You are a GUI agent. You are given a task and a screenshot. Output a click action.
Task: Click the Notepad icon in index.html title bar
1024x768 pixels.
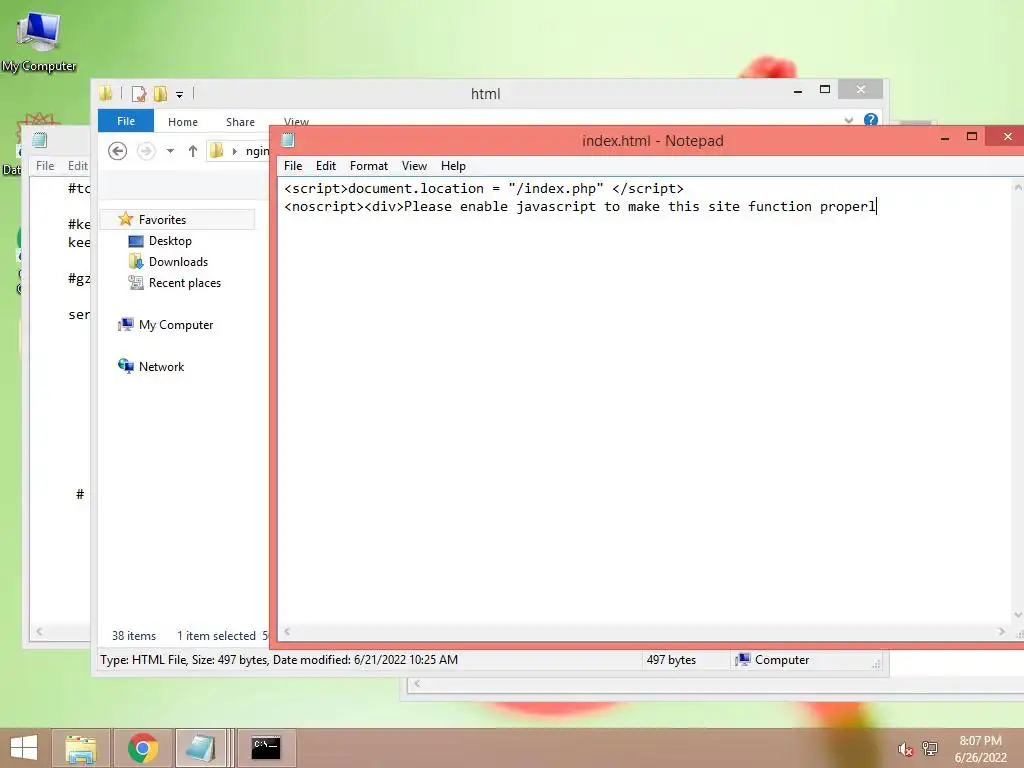point(288,140)
